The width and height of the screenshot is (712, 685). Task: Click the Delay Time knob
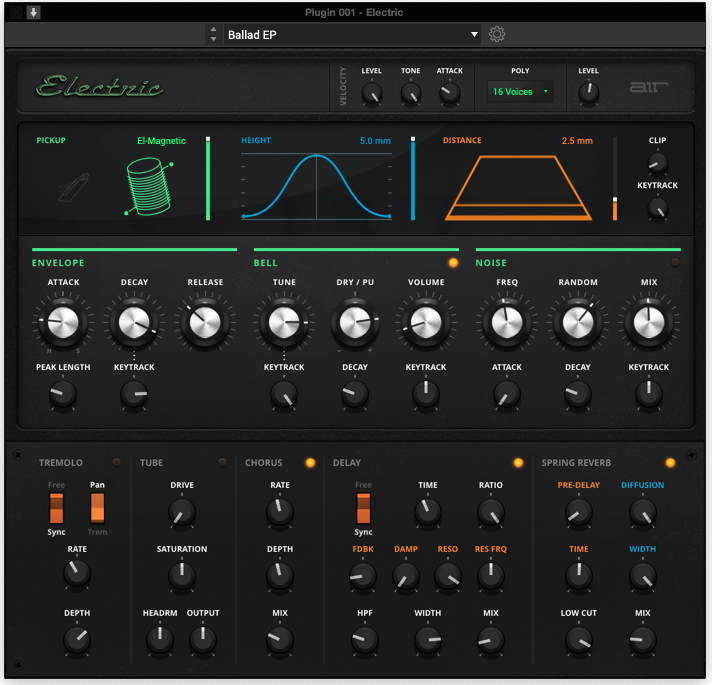(428, 512)
